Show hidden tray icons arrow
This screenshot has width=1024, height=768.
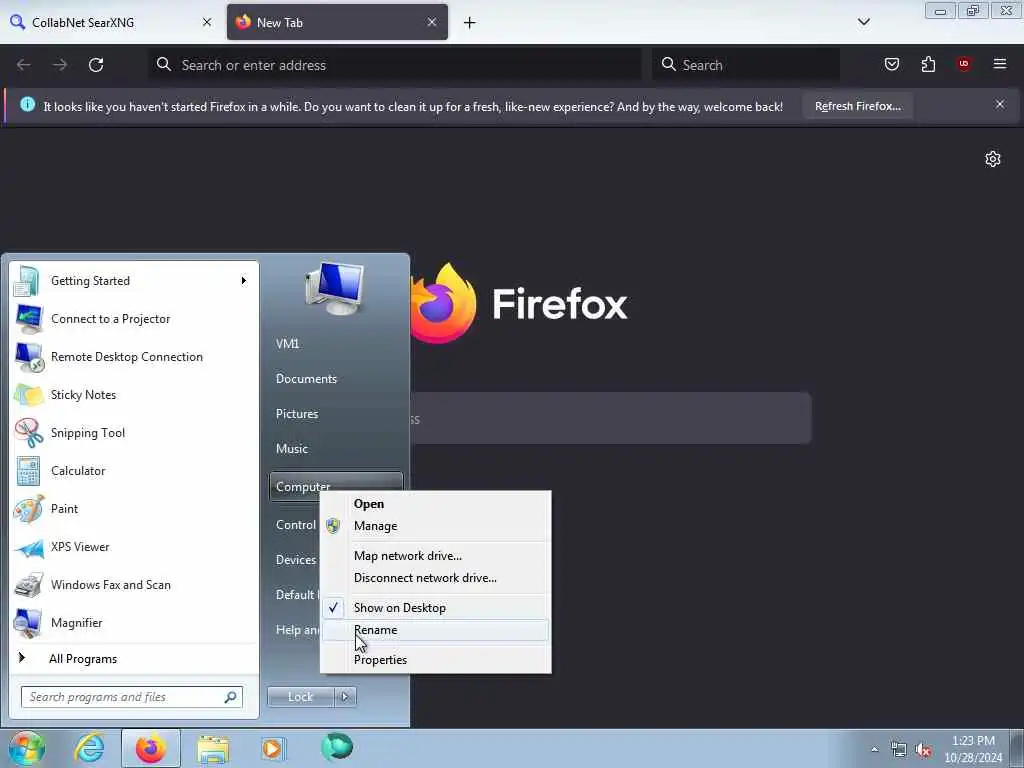(x=874, y=750)
